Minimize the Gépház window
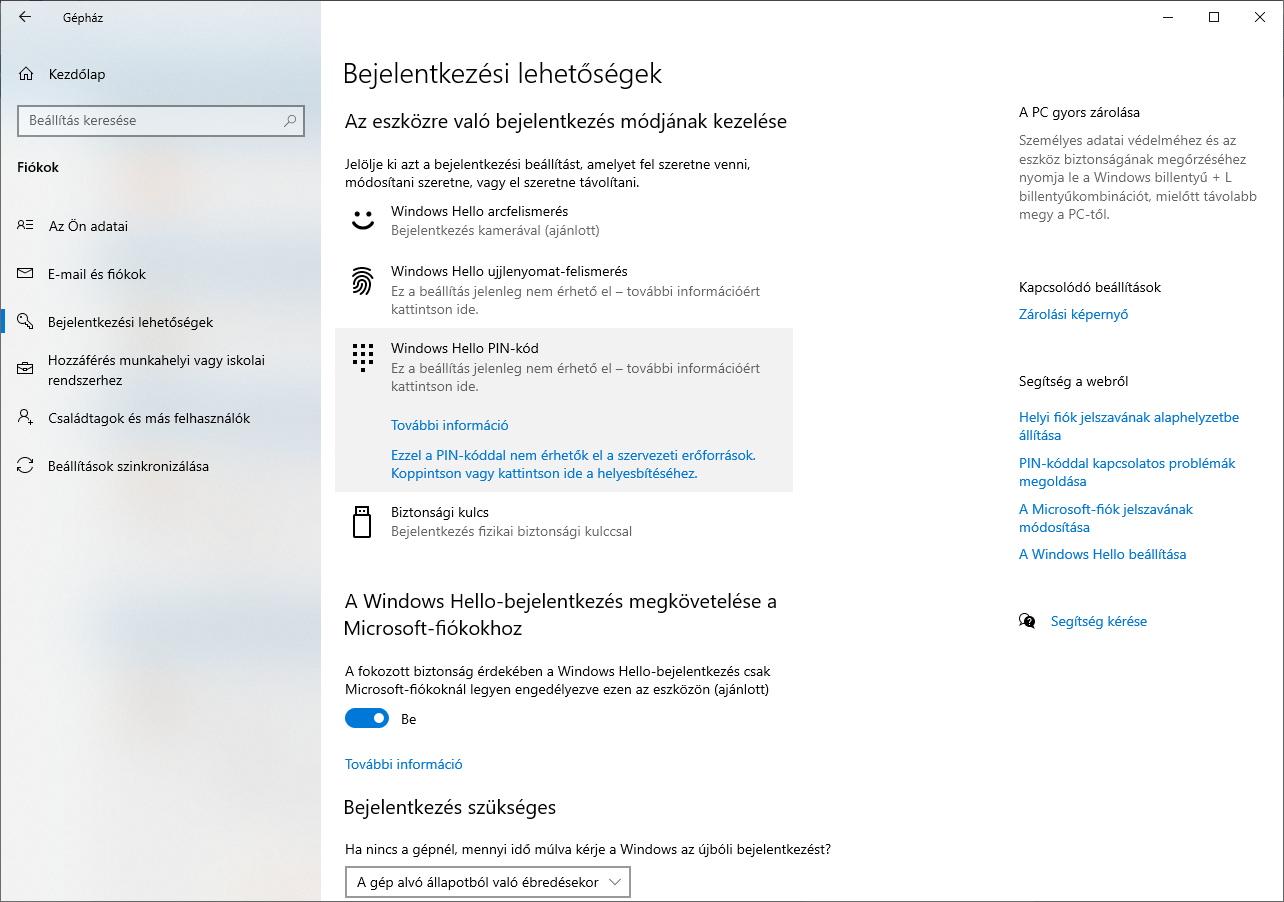The height and width of the screenshot is (902, 1284). [1168, 17]
